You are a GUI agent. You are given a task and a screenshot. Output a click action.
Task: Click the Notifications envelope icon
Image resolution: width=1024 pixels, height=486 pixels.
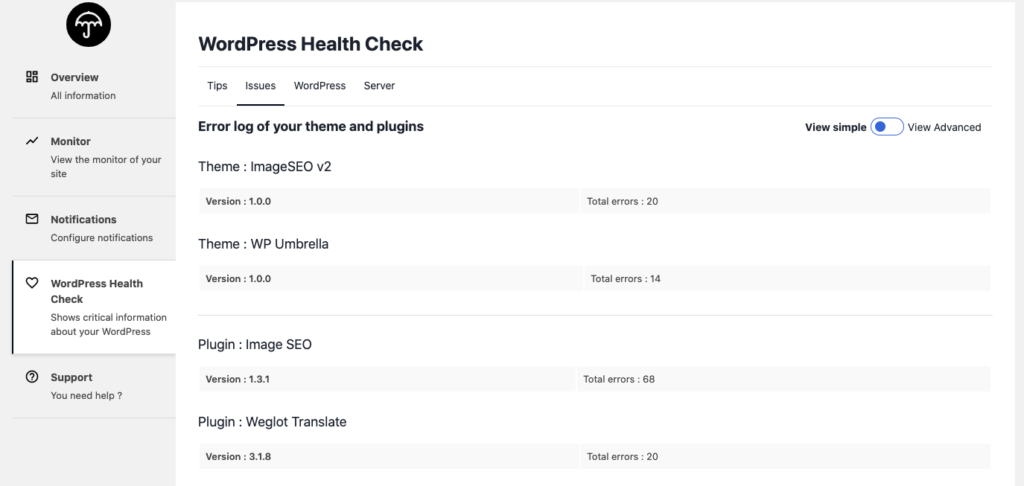(32, 219)
